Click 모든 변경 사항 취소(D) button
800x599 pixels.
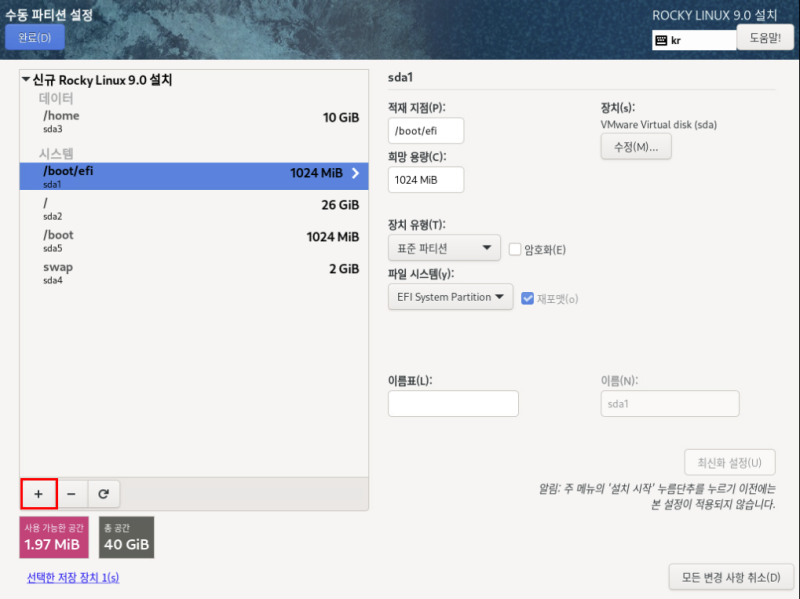731,577
